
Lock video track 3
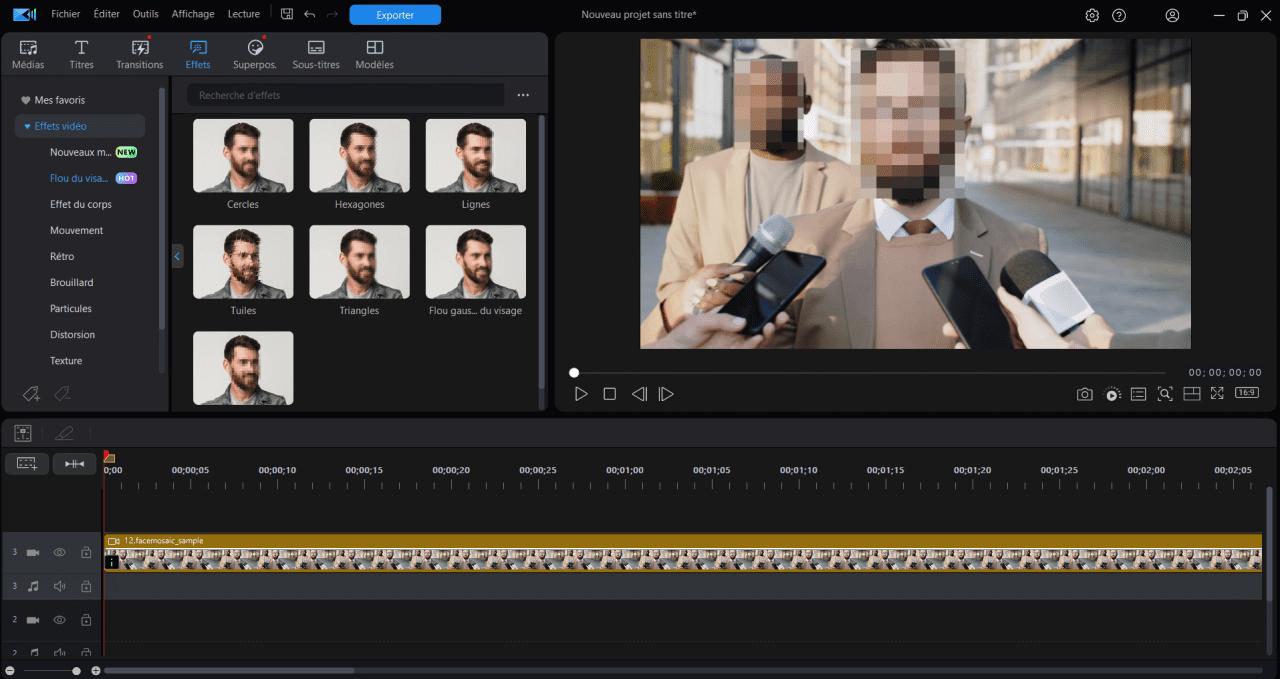[x=86, y=552]
